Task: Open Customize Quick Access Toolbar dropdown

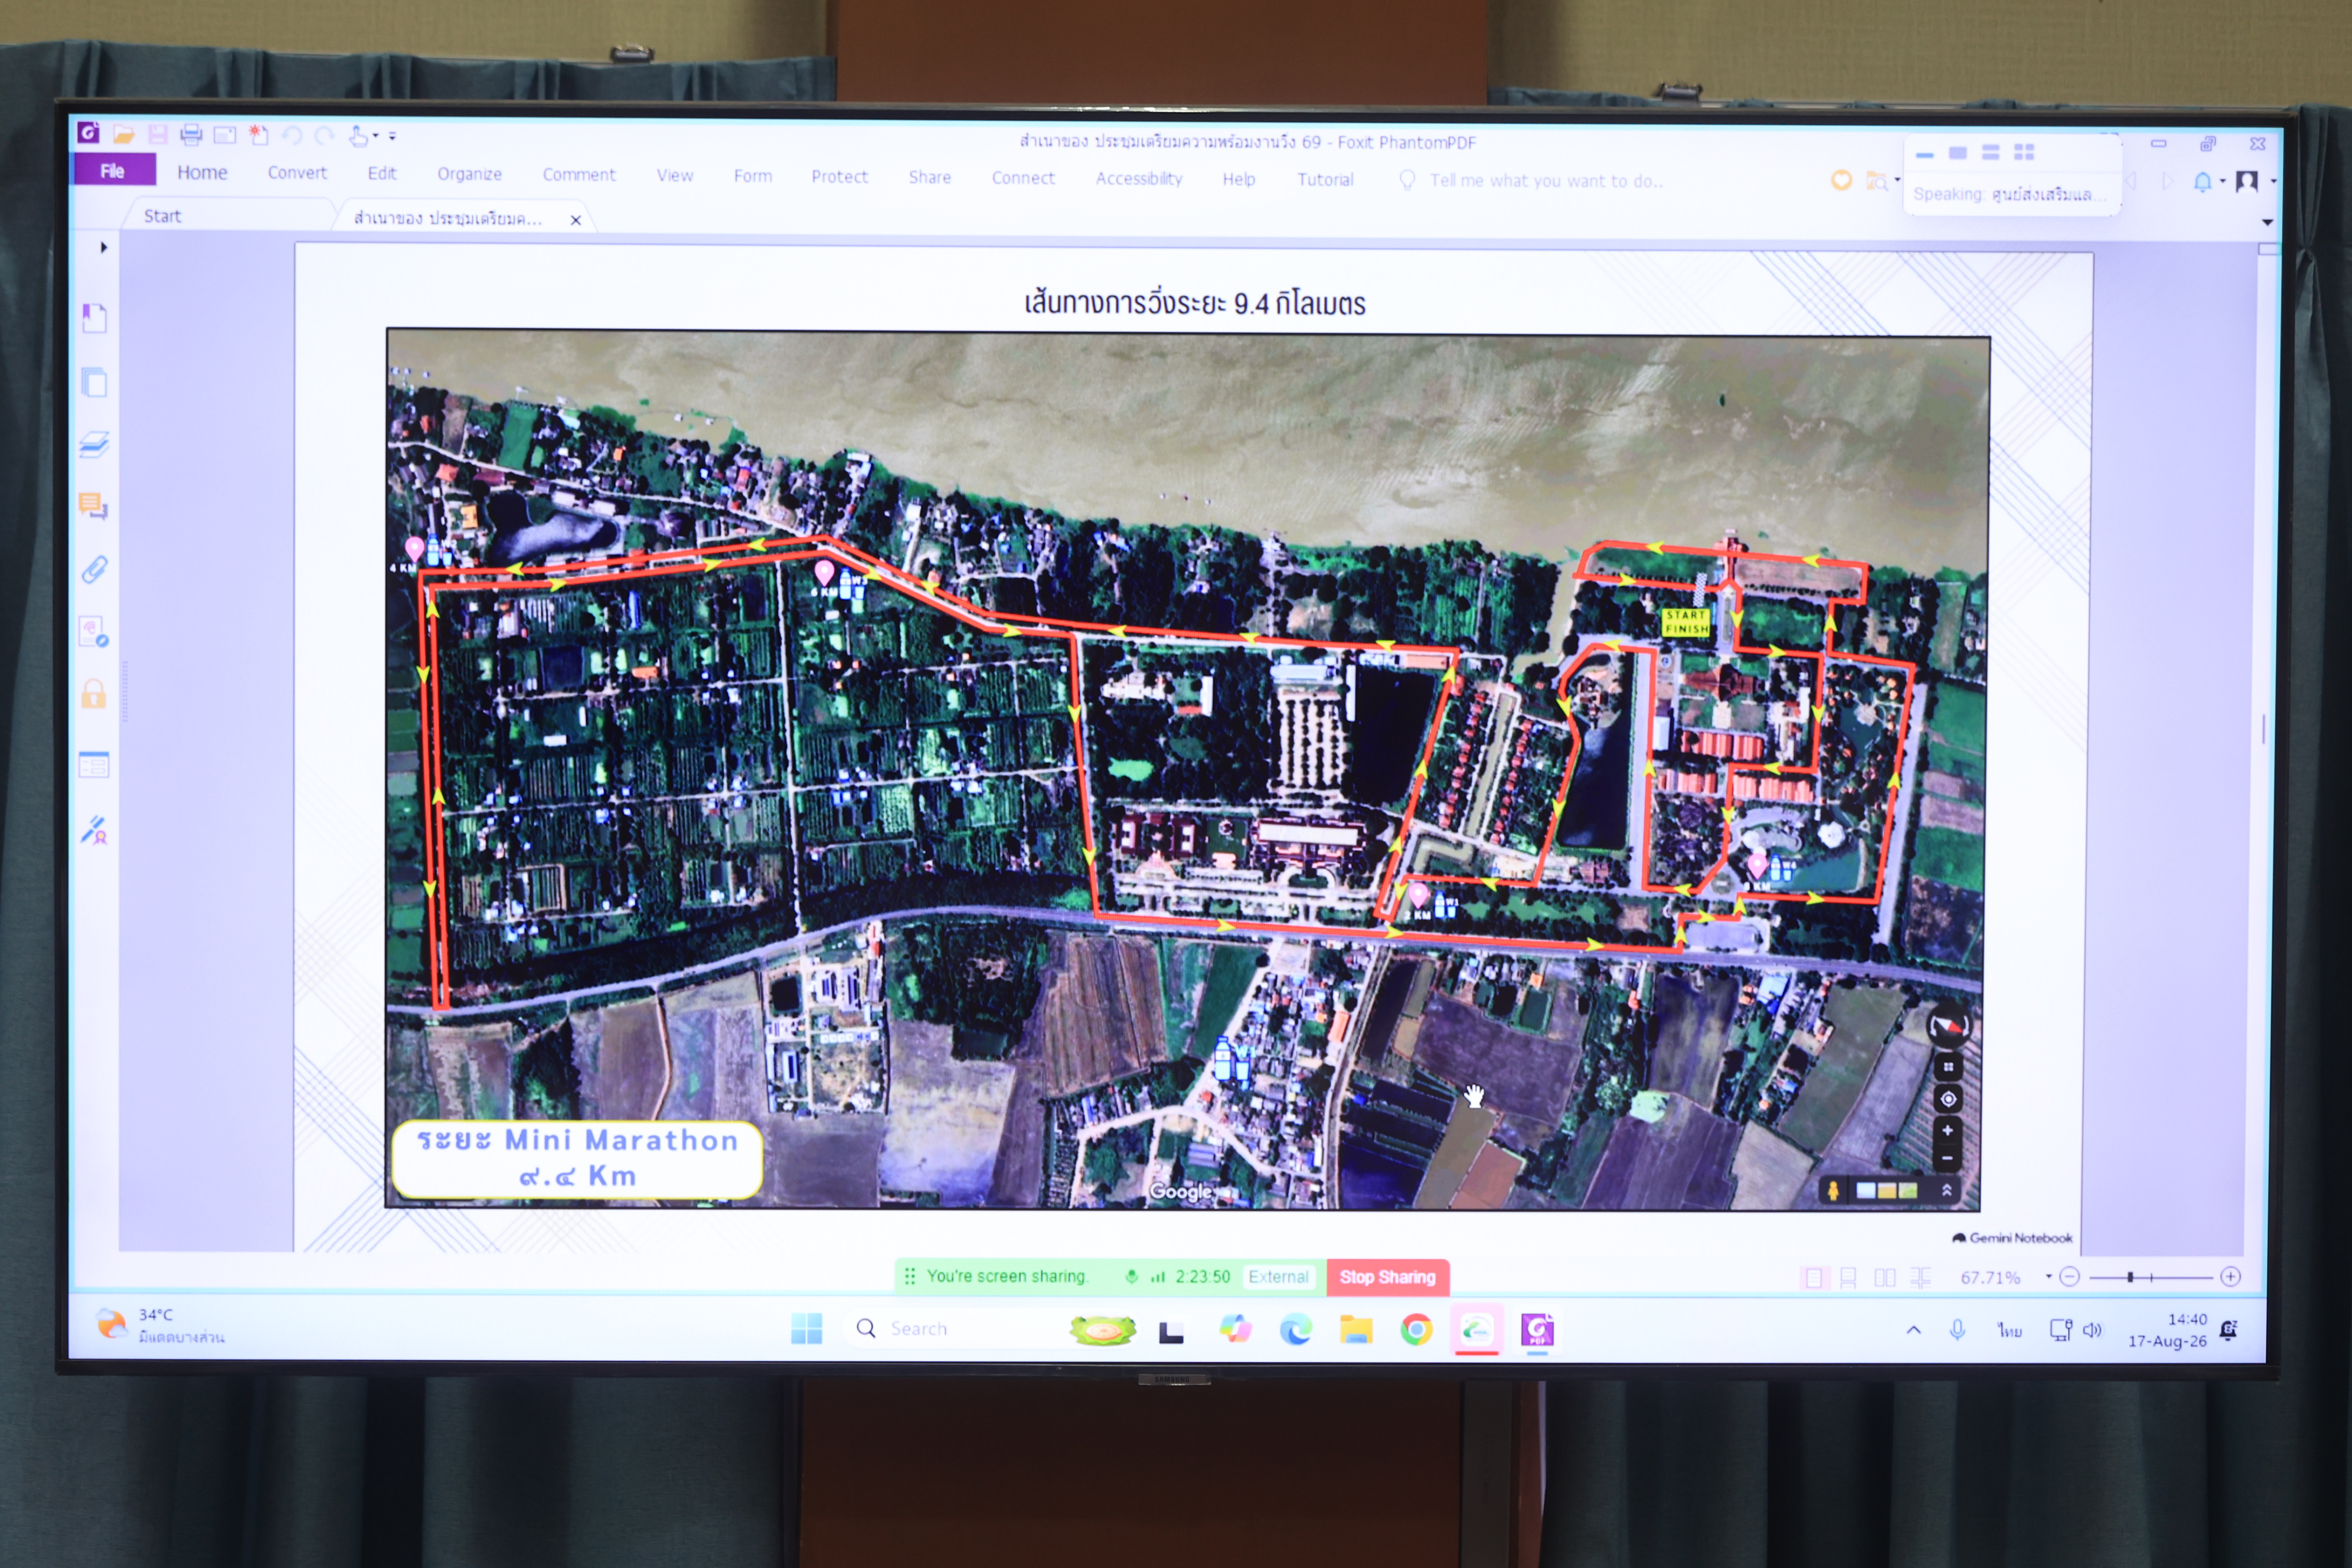Action: (392, 135)
